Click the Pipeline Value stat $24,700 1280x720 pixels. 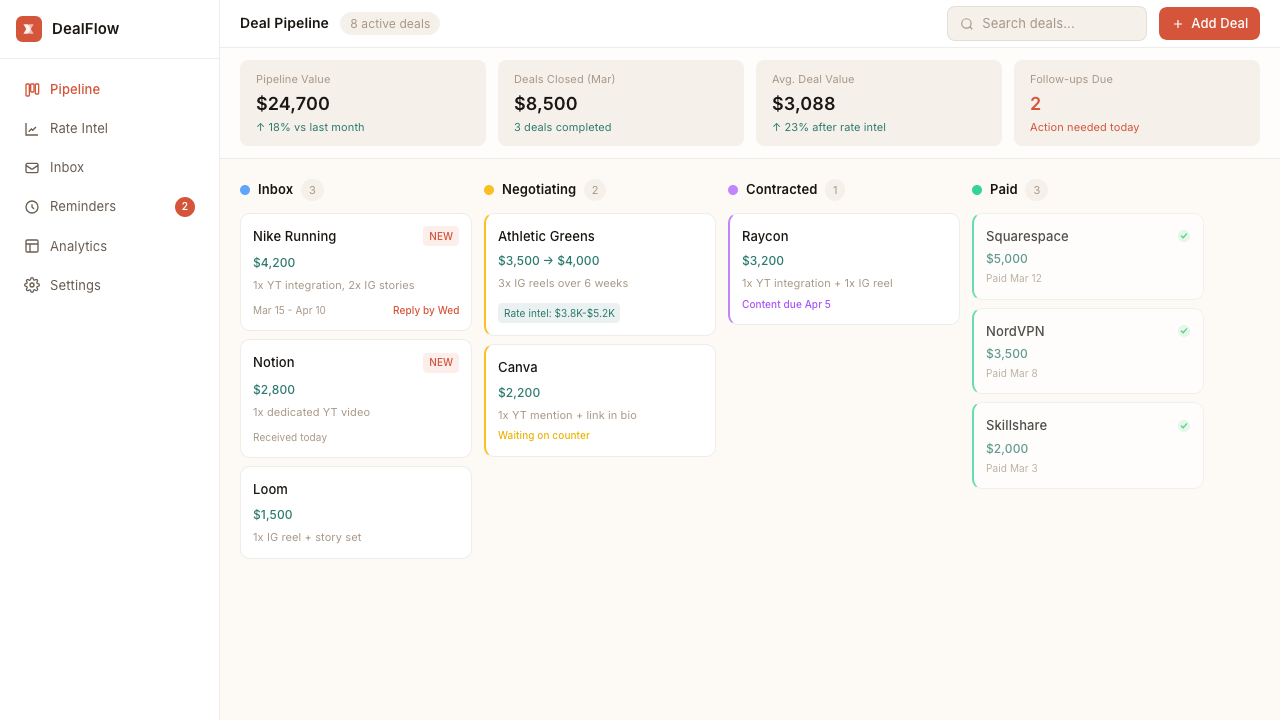[x=293, y=103]
